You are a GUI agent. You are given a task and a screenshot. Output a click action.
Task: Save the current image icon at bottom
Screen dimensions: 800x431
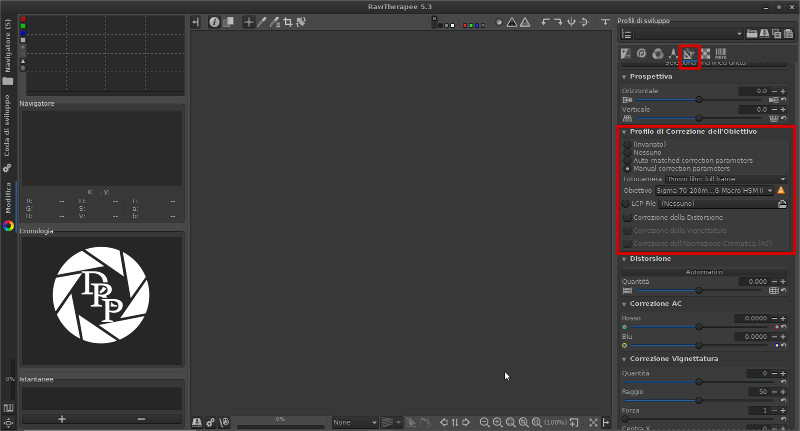pyautogui.click(x=198, y=422)
